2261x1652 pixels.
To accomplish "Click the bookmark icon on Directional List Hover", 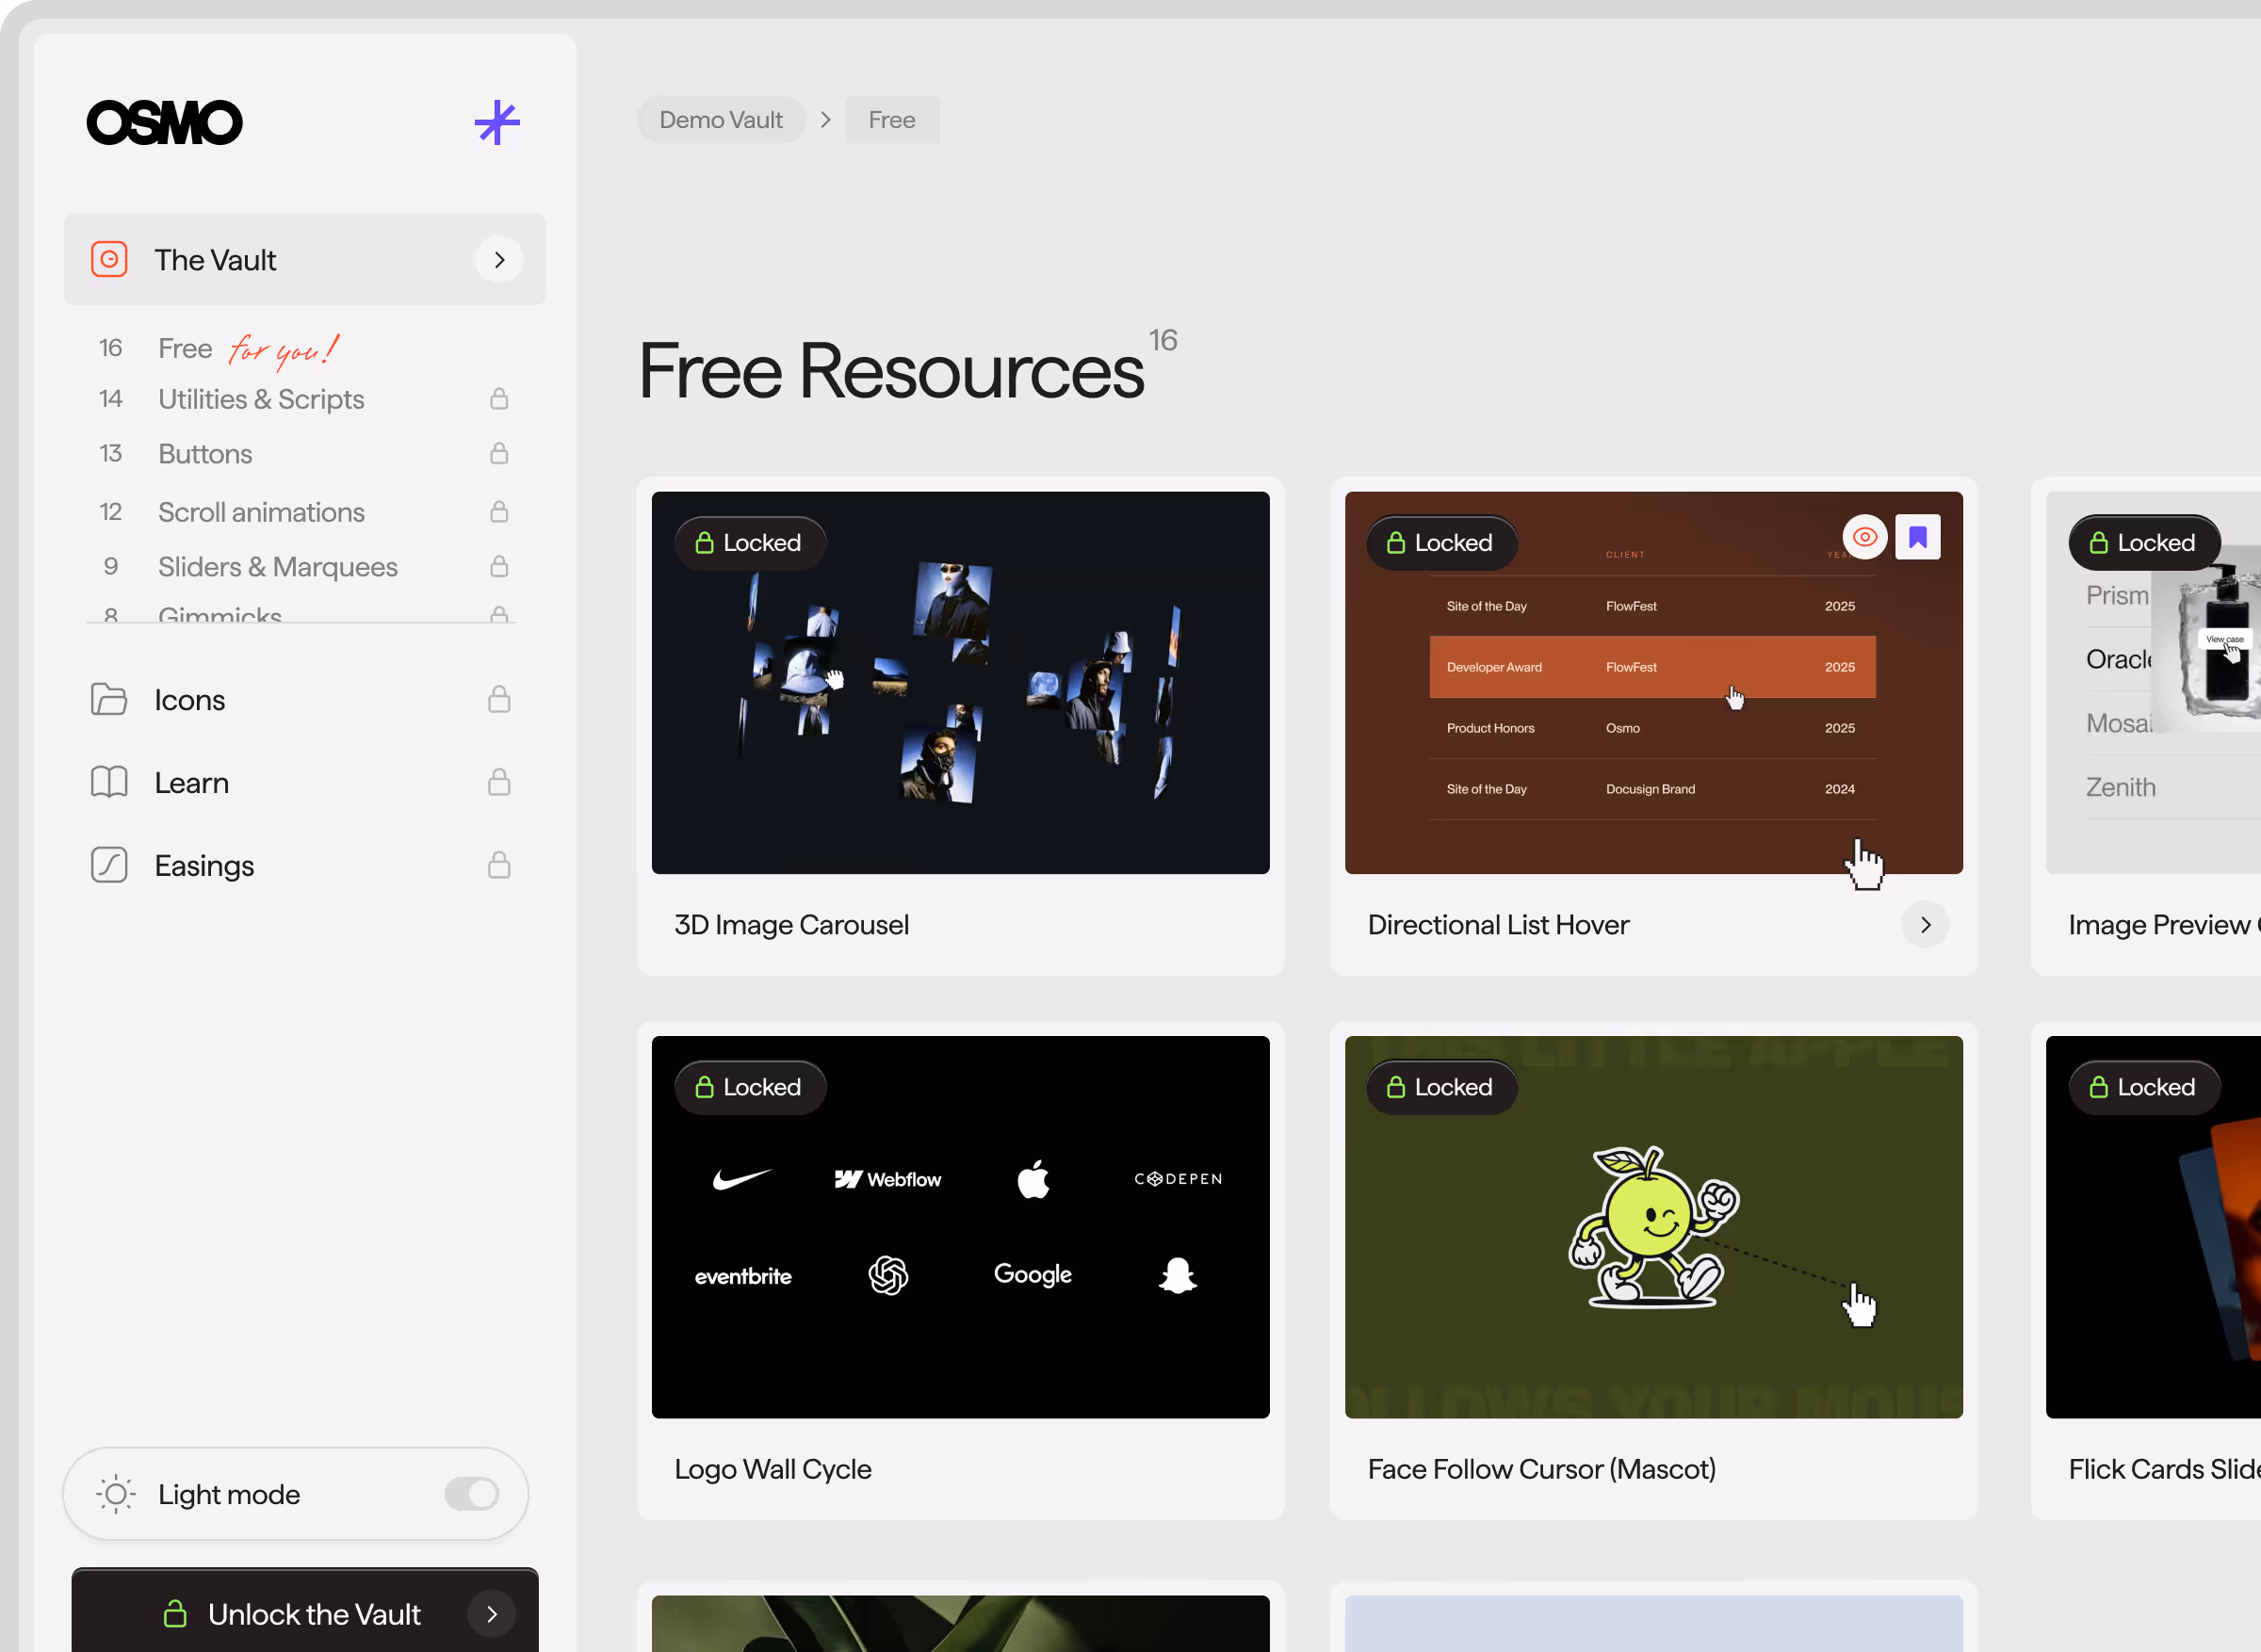I will (x=1917, y=538).
